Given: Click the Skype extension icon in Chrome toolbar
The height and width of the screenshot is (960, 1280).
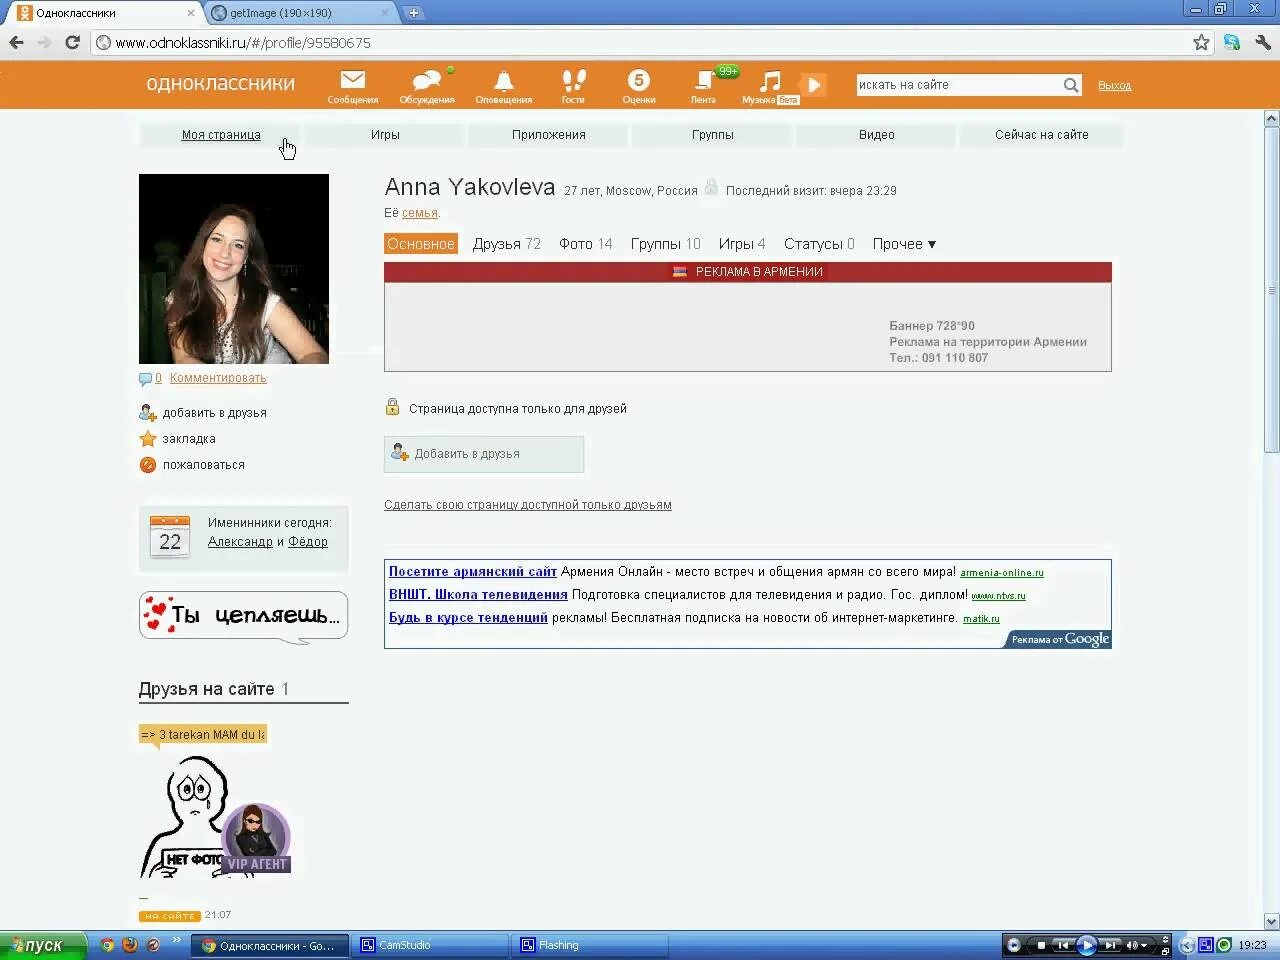Looking at the screenshot, I should tap(1232, 42).
